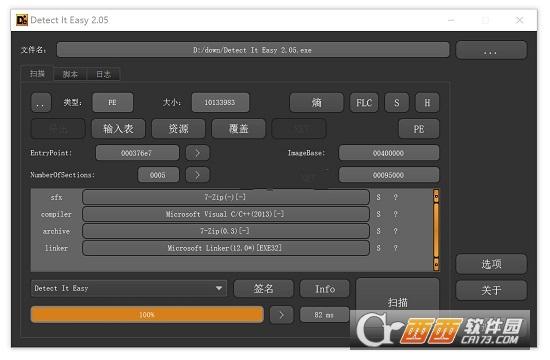The width and height of the screenshot is (550, 360).
Task: Open the 关于 about button
Action: [x=491, y=290]
